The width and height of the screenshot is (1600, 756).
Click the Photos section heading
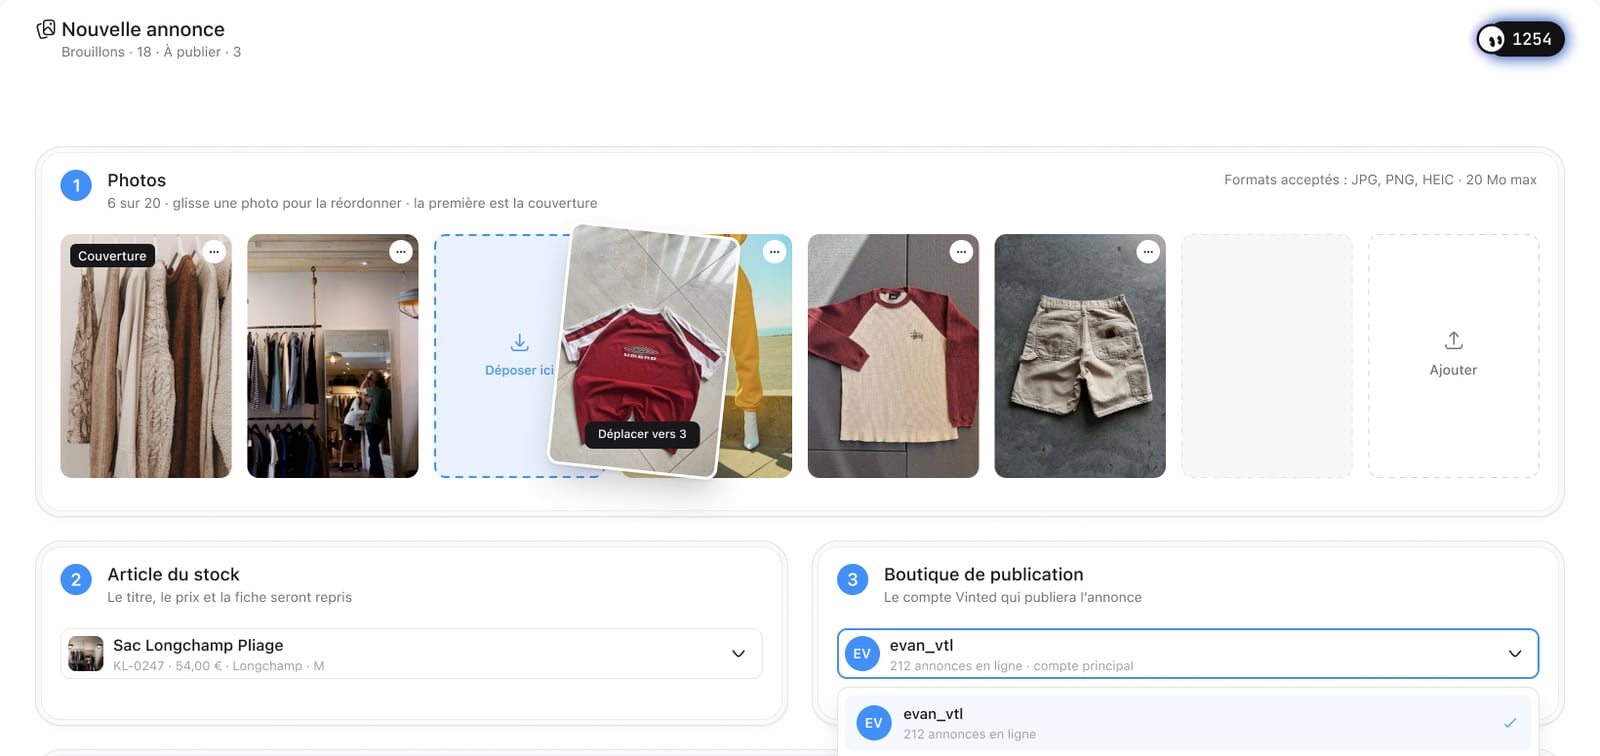click(x=137, y=180)
